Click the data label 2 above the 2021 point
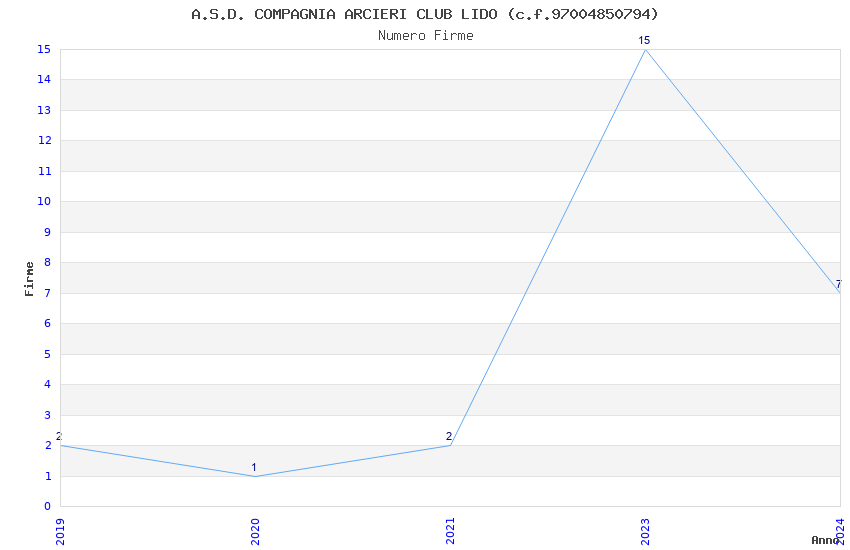 click(x=449, y=436)
